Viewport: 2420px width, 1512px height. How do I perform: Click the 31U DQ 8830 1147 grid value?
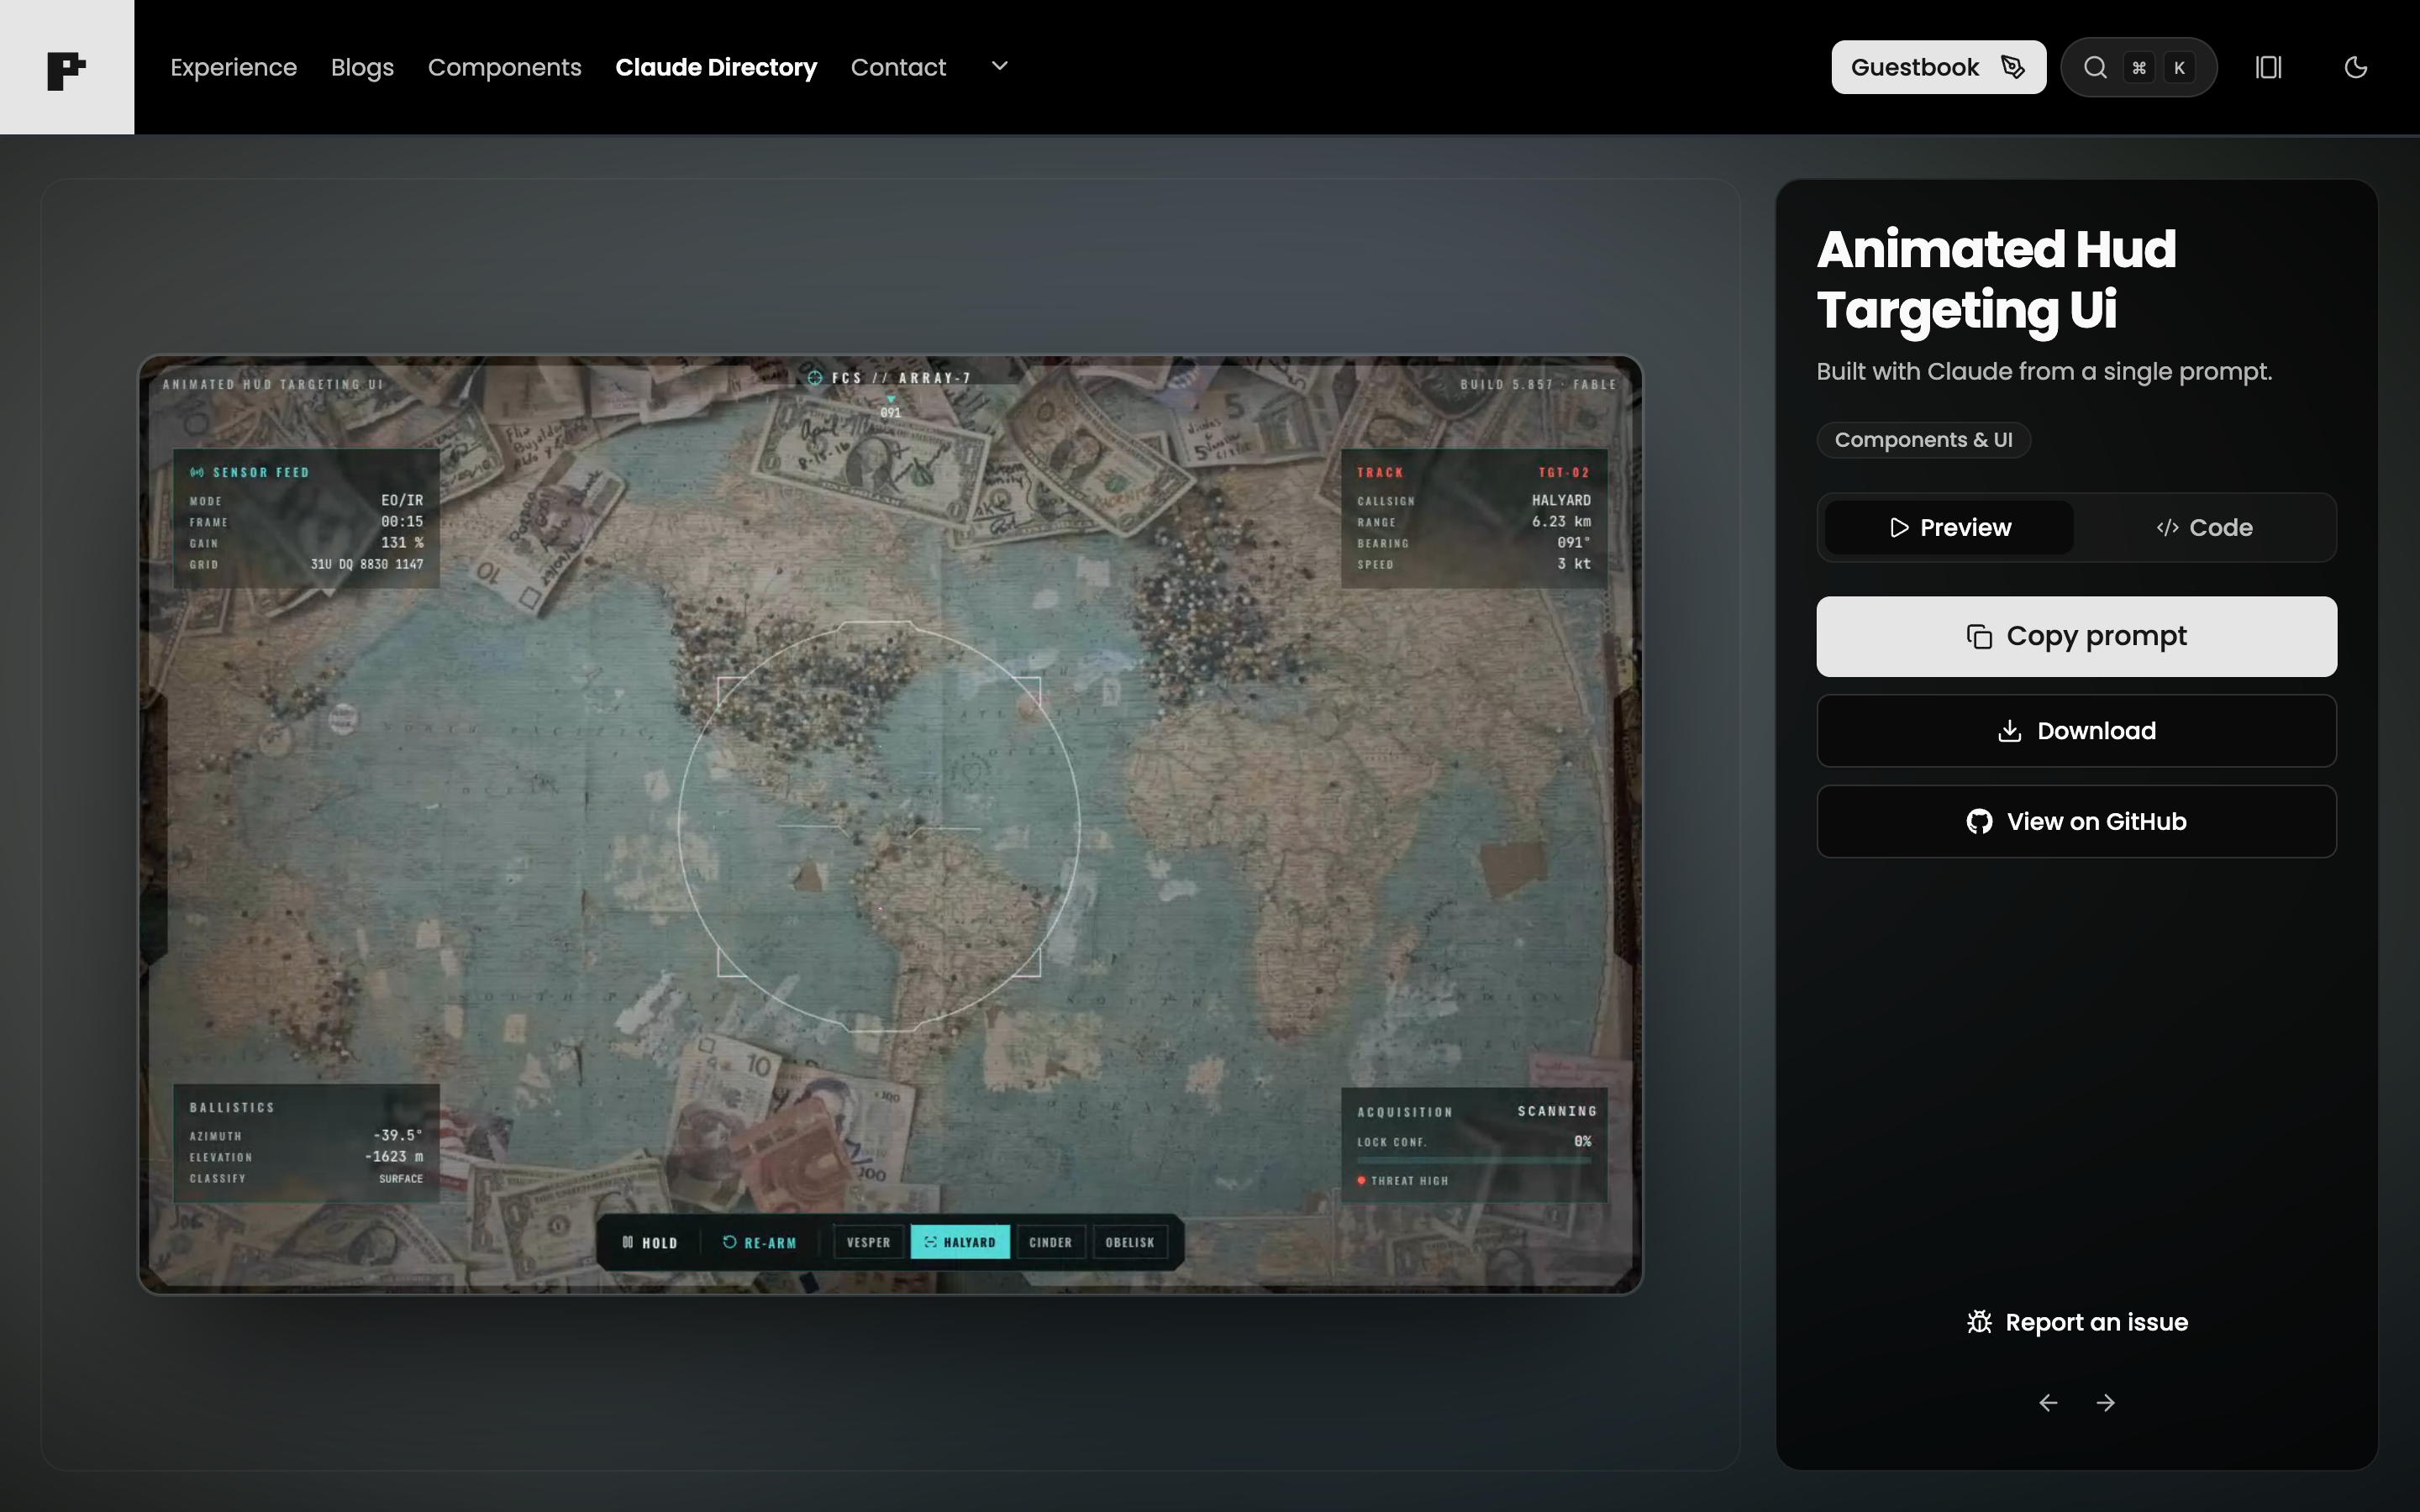pyautogui.click(x=367, y=564)
